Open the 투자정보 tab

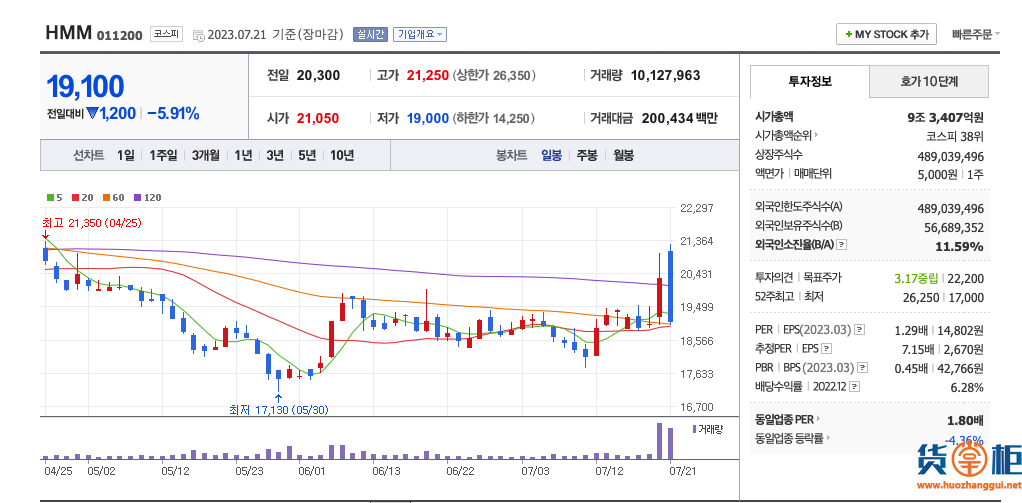[810, 81]
